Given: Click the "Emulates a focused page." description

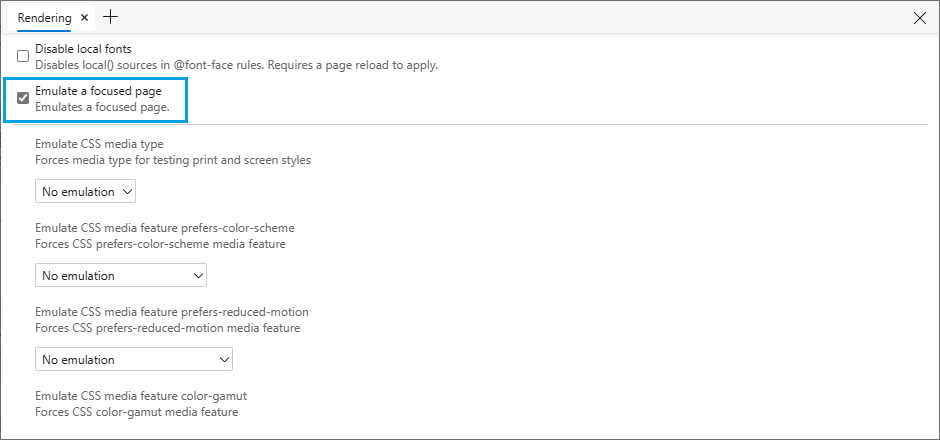Looking at the screenshot, I should click(x=102, y=107).
